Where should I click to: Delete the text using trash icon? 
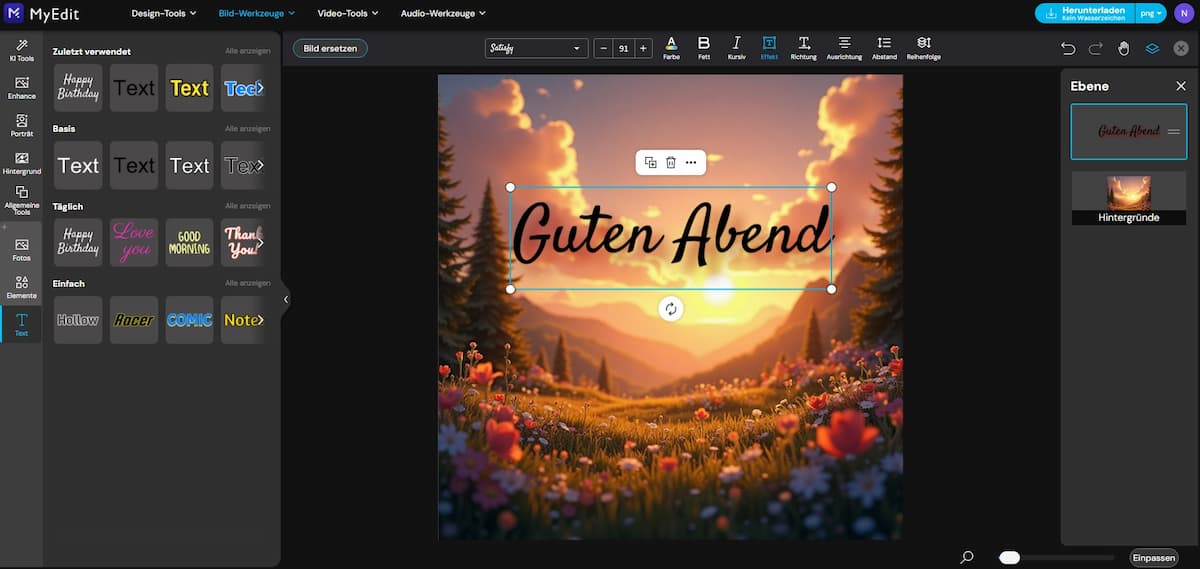(x=671, y=162)
